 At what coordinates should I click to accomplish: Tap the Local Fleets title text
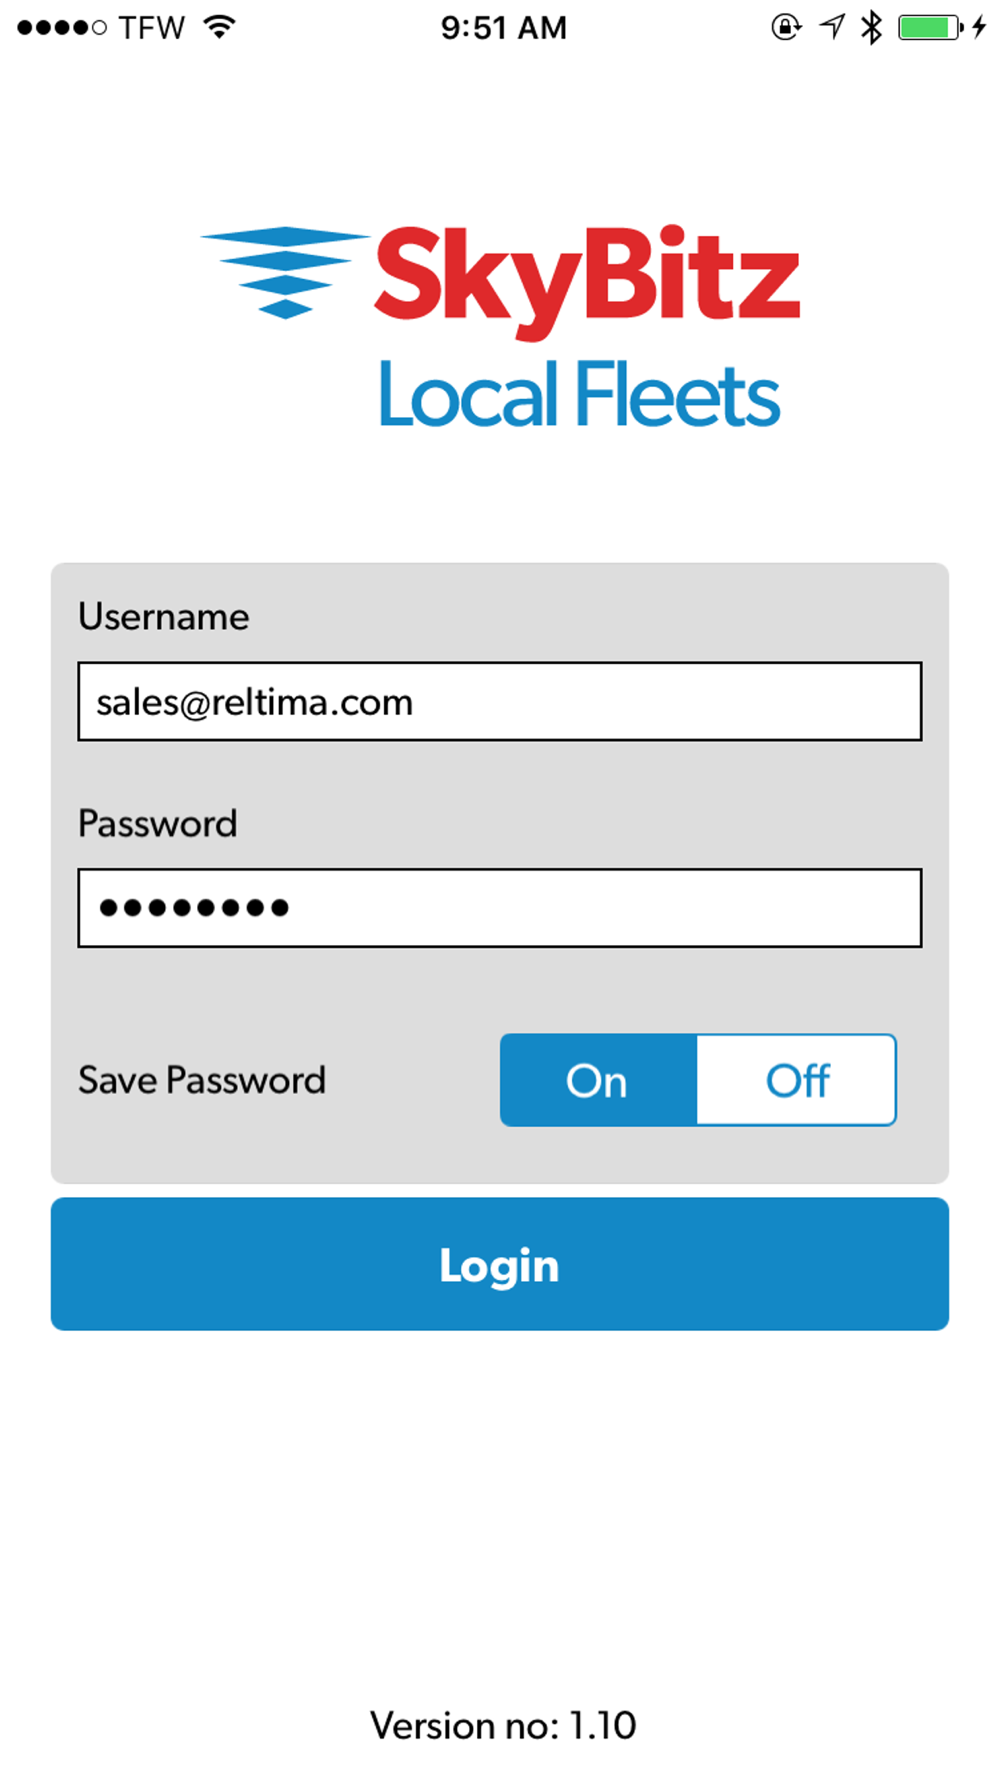pos(579,396)
